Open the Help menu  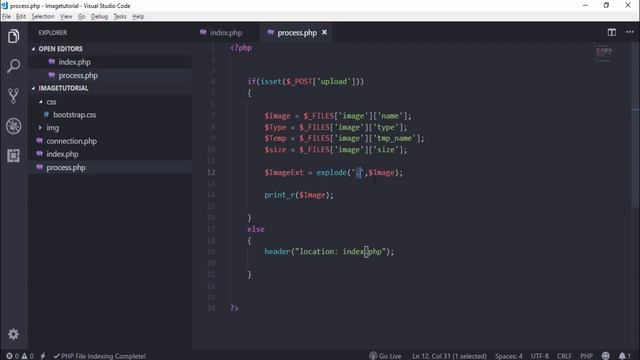click(138, 16)
